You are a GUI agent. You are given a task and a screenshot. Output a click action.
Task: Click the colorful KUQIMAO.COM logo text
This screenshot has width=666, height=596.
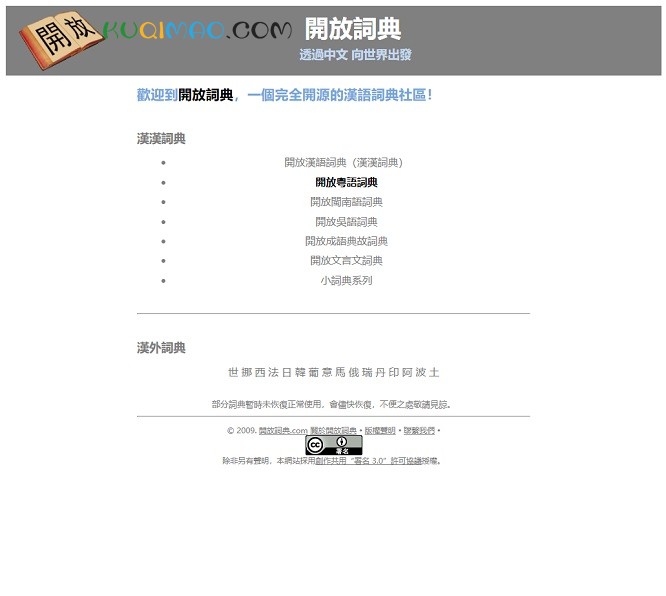(198, 31)
